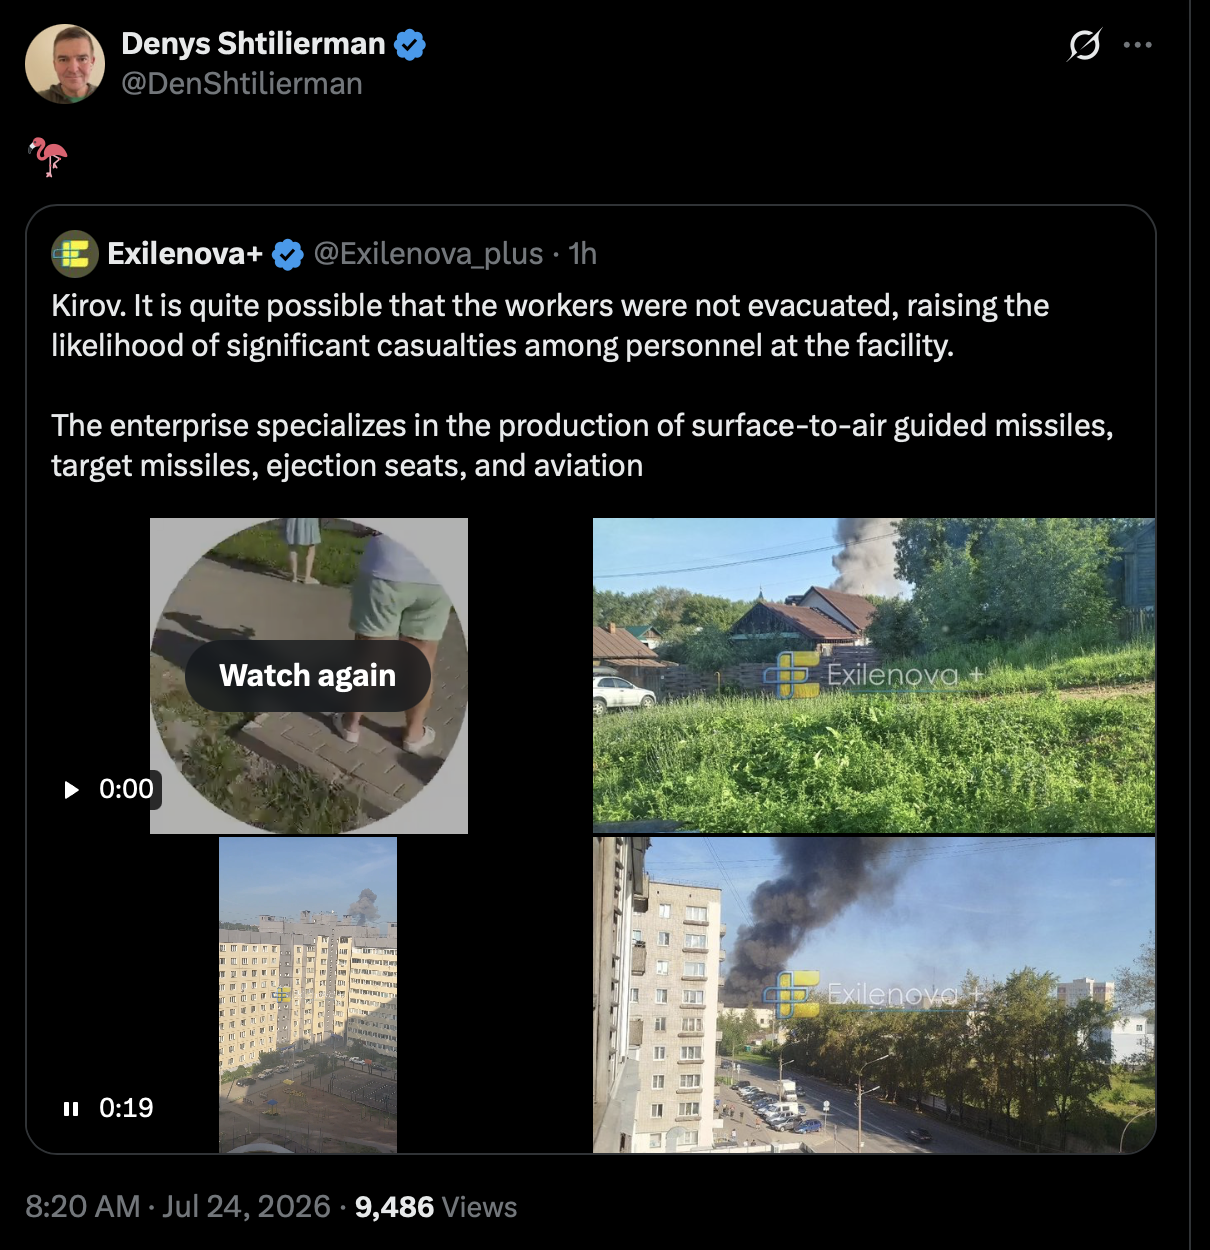This screenshot has width=1210, height=1250.
Task: Click the Exilenova+ display name
Action: 185,254
